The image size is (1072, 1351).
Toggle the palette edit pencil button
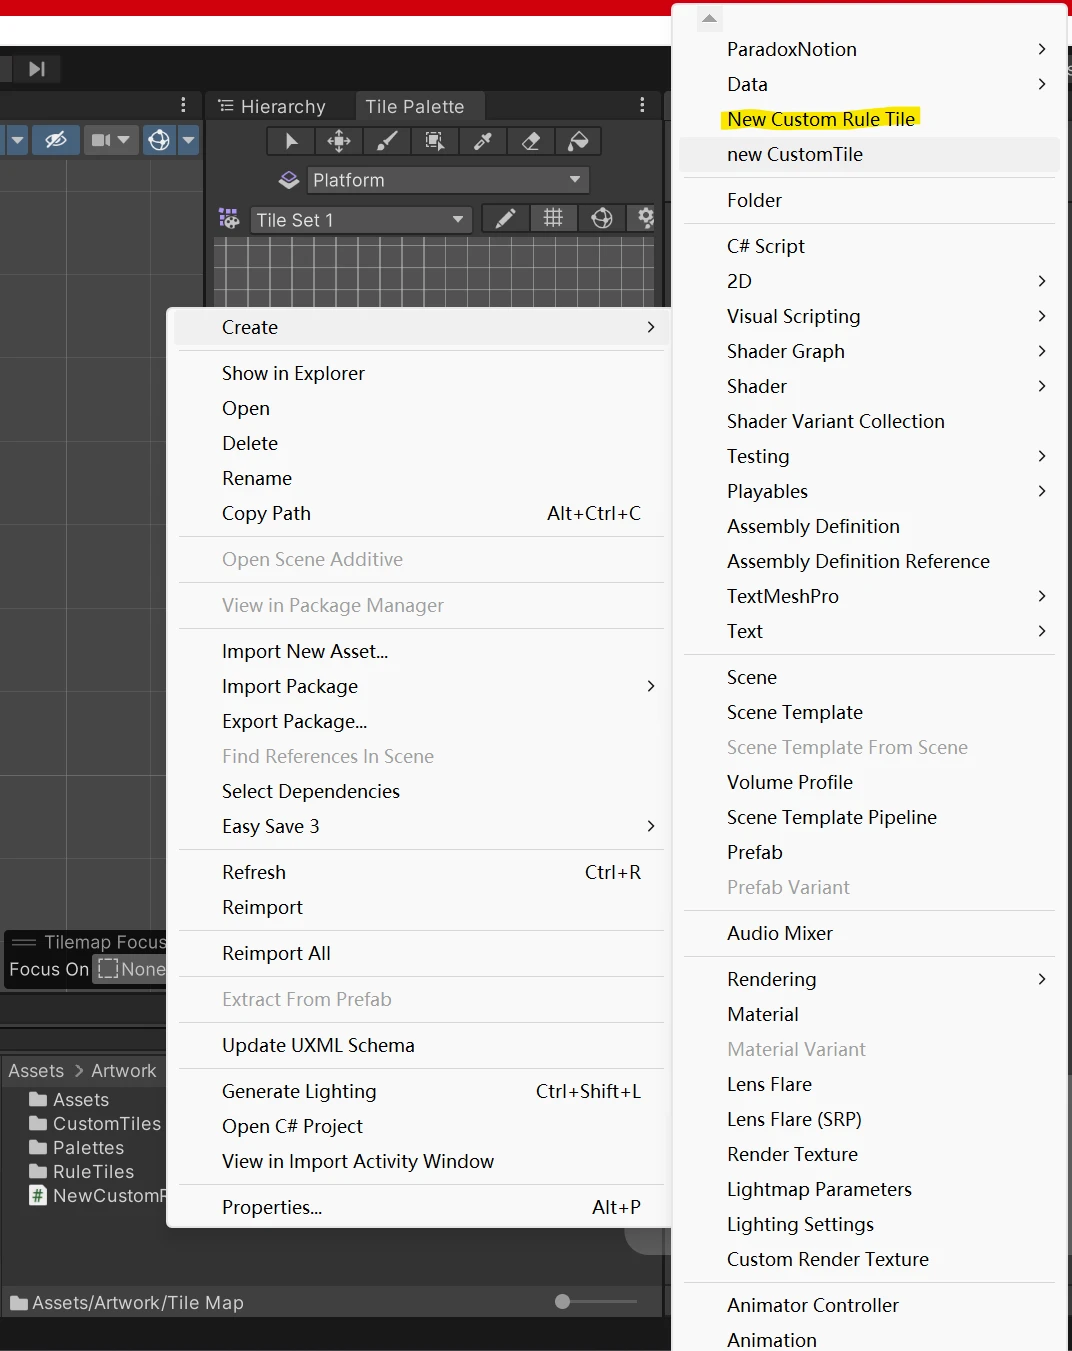(506, 218)
